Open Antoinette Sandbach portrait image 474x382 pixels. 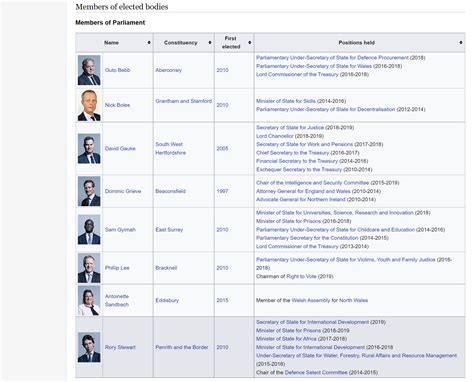[x=89, y=300]
